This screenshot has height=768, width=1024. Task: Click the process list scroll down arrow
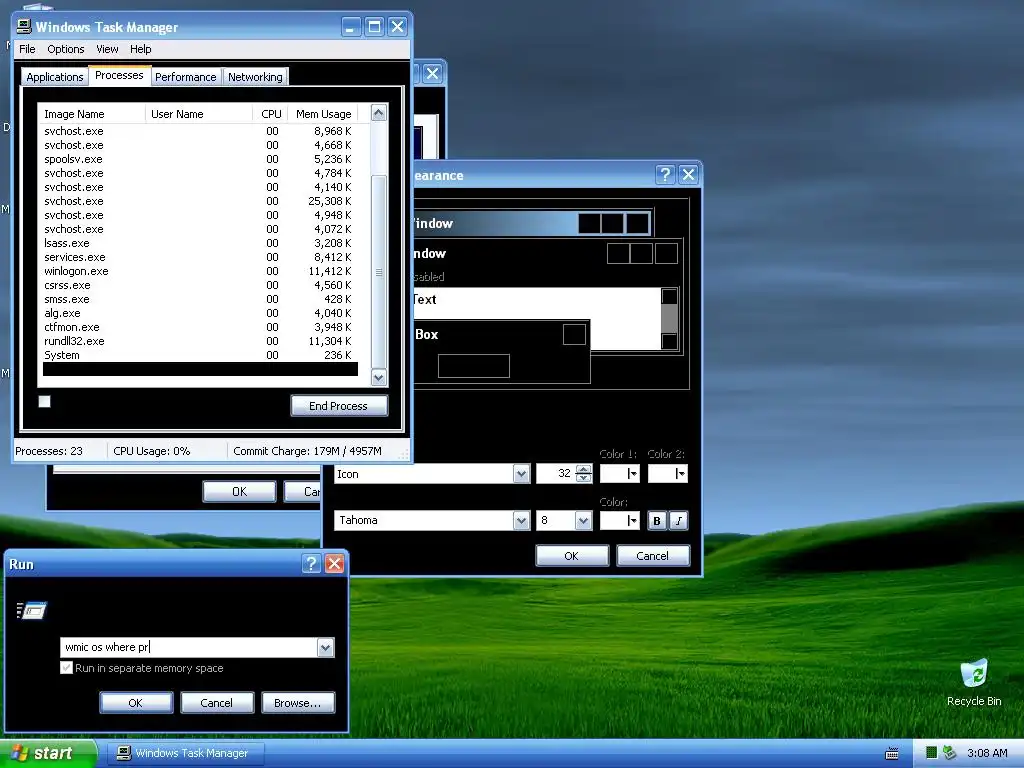[379, 377]
